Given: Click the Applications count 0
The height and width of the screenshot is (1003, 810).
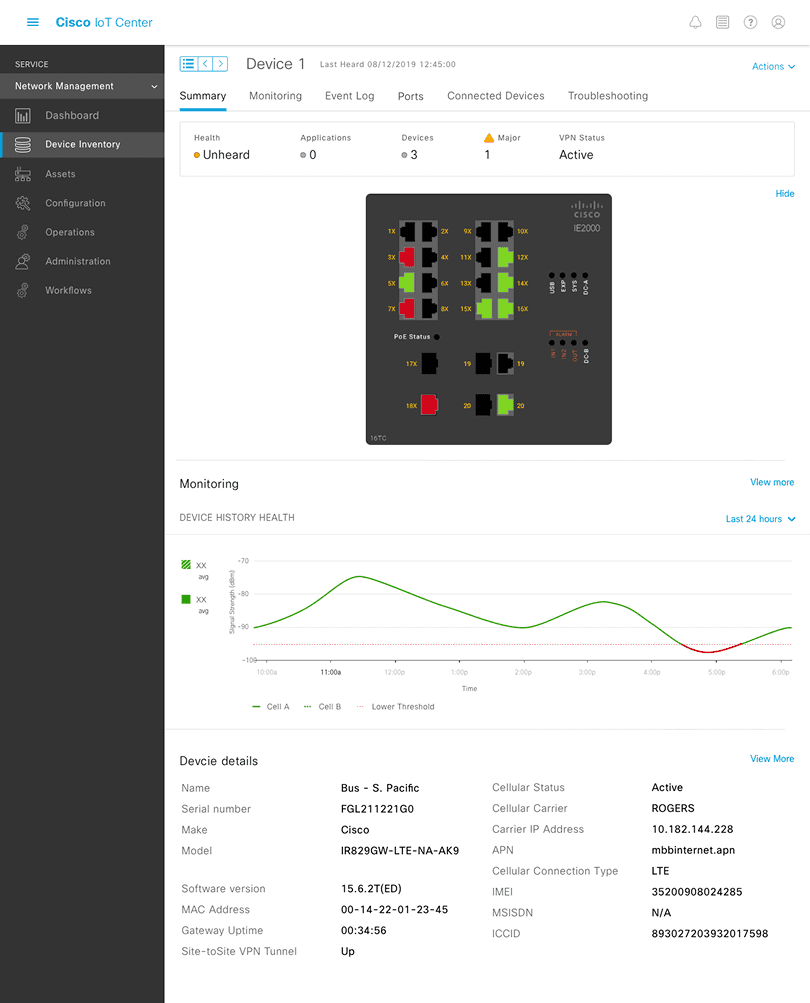Looking at the screenshot, I should pyautogui.click(x=308, y=155).
